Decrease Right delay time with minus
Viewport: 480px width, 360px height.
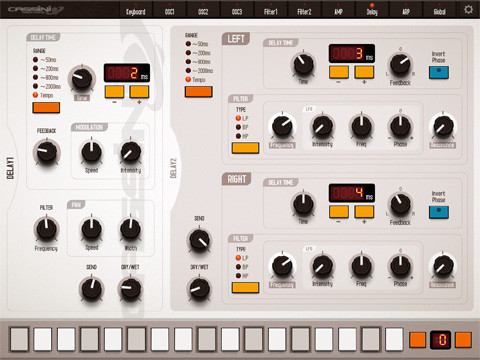coord(339,212)
